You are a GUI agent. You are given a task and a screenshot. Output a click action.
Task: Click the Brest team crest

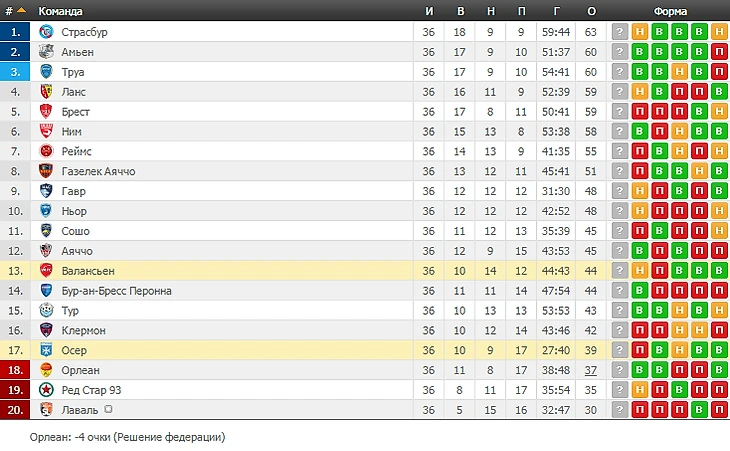pyautogui.click(x=46, y=112)
